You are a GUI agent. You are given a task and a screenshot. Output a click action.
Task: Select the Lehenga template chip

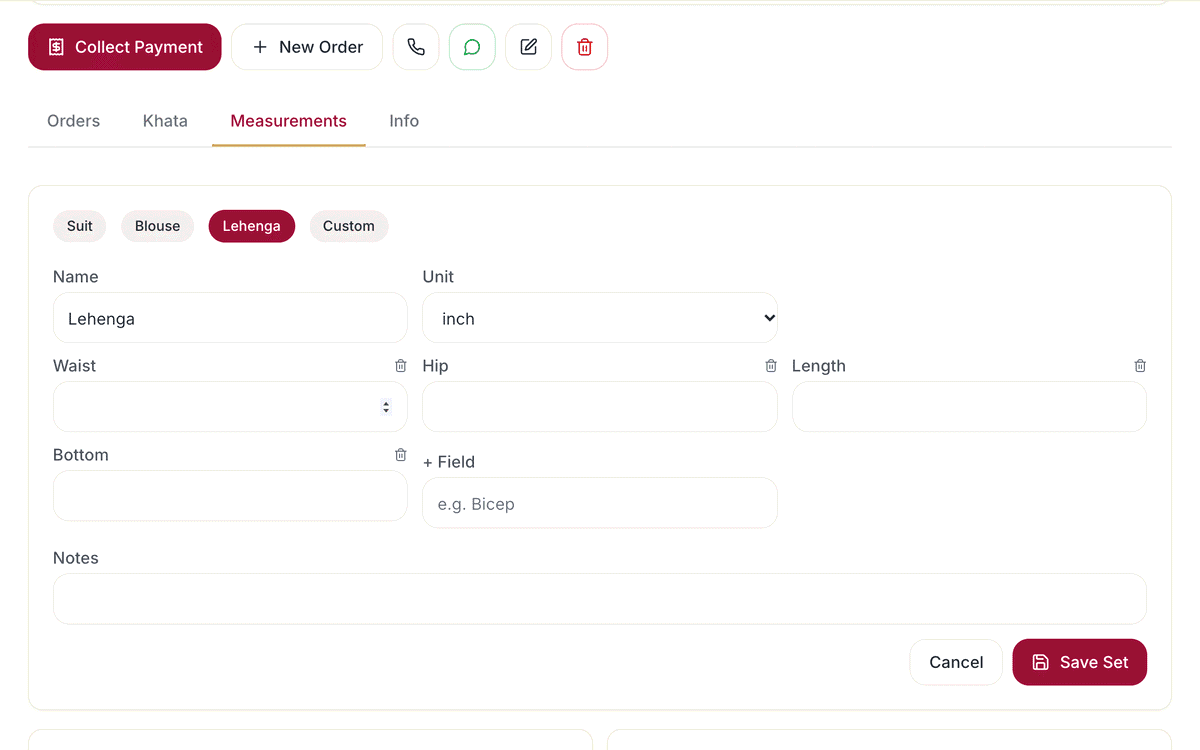(252, 226)
